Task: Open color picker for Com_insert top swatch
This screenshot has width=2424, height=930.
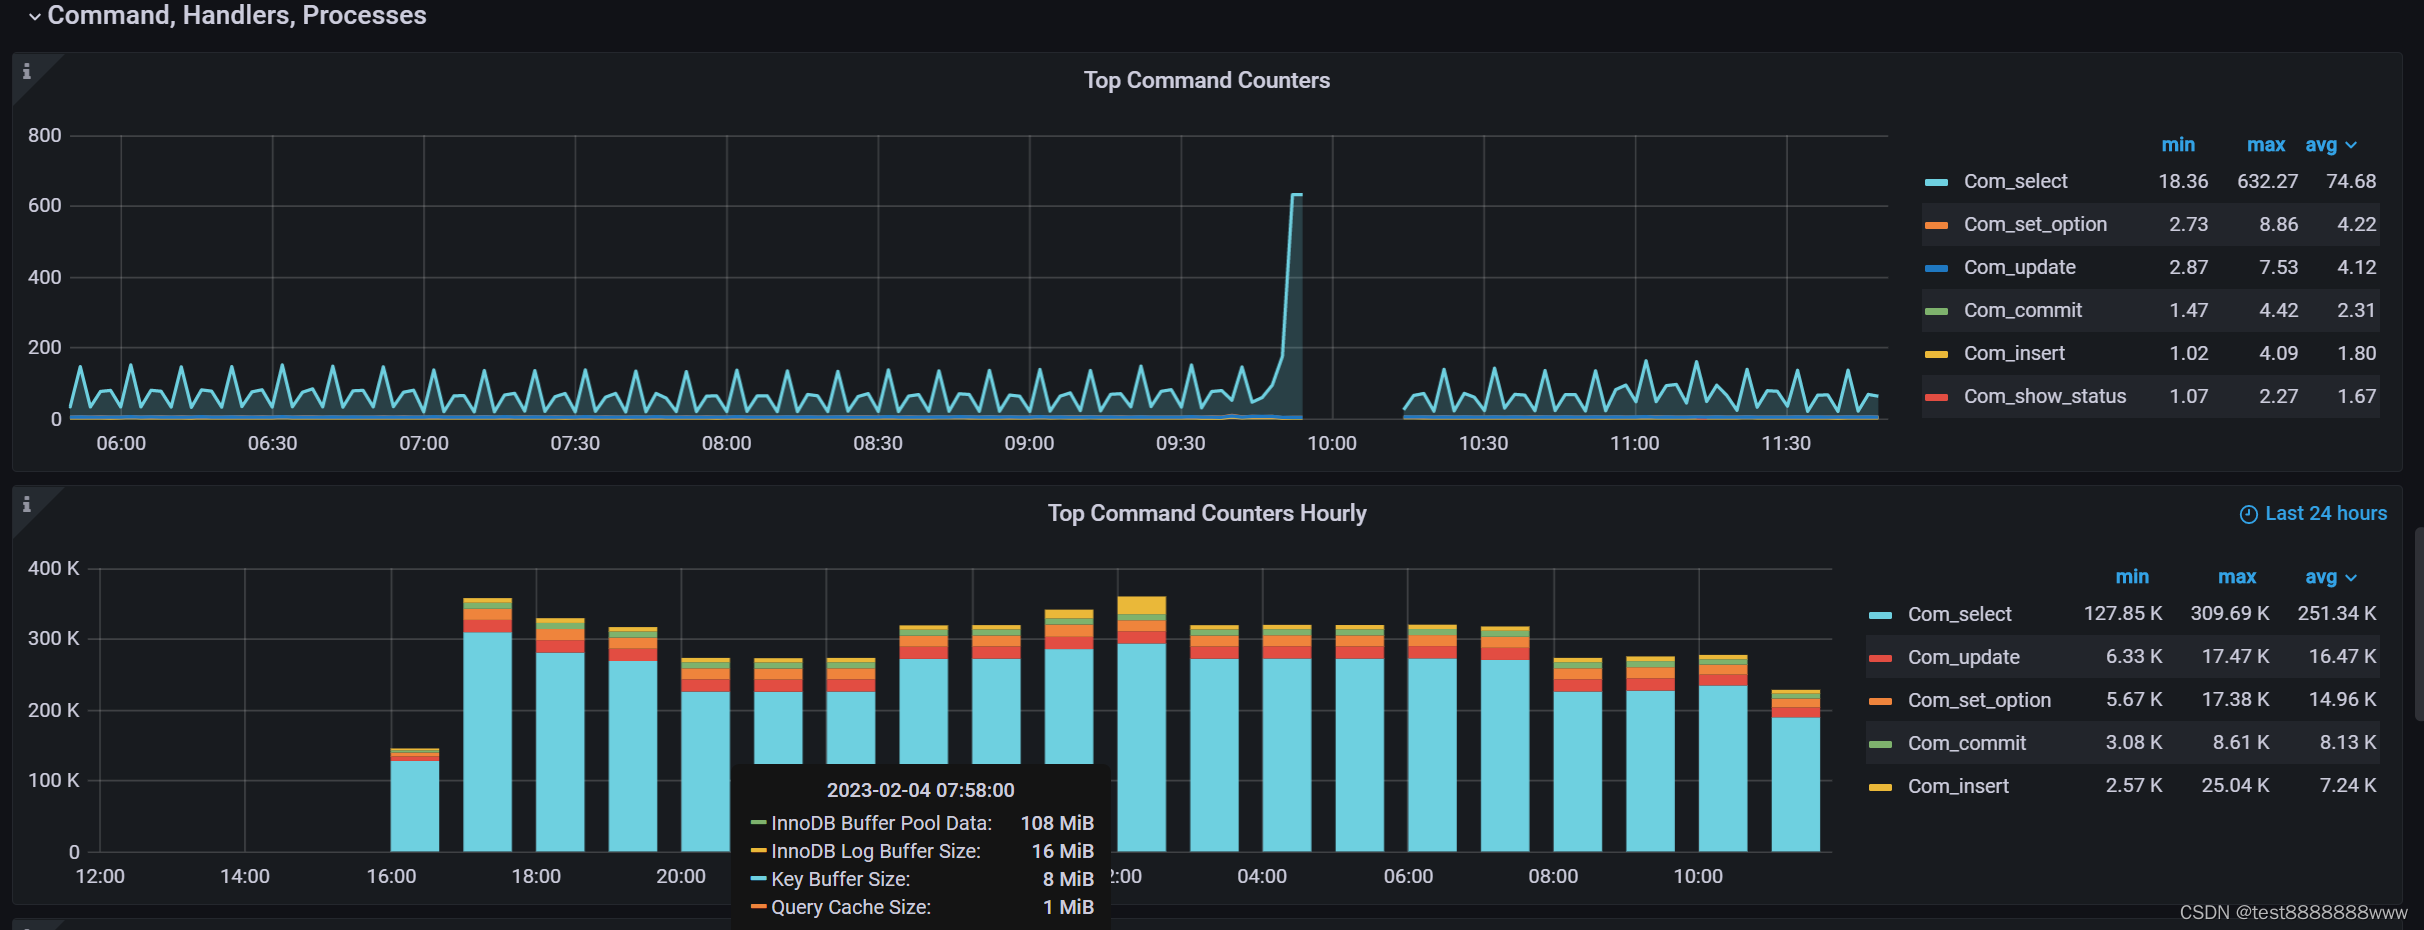Action: pos(1936,354)
